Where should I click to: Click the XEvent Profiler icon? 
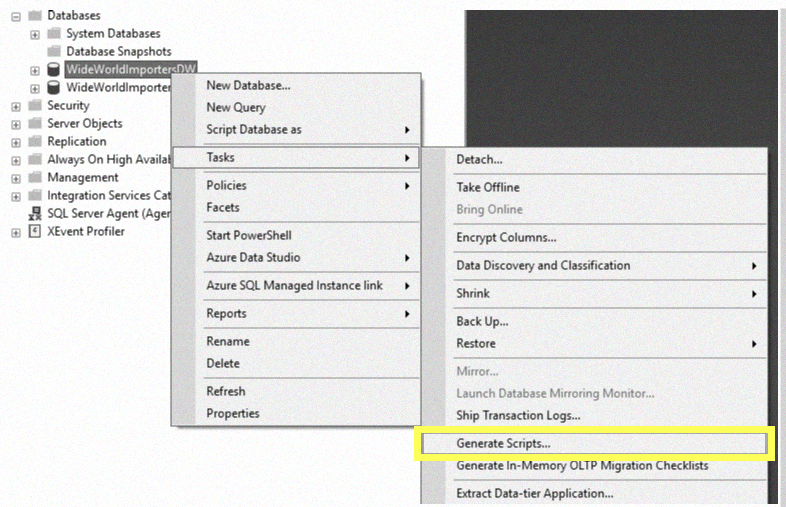pyautogui.click(x=35, y=231)
